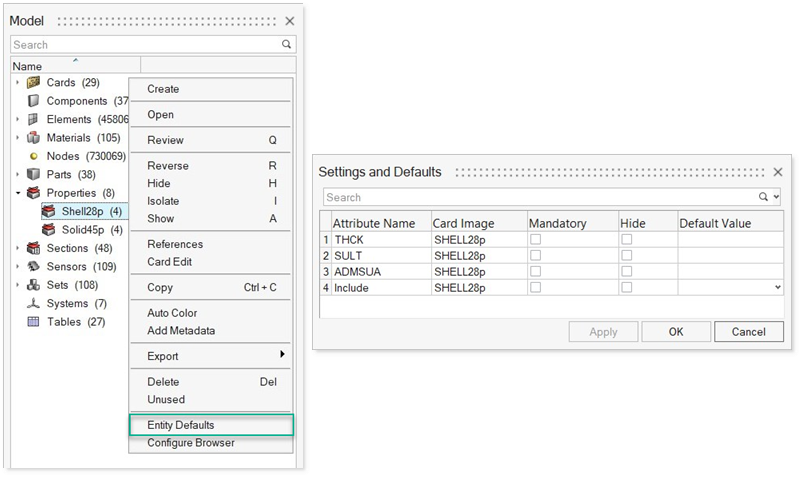Open Default Value dropdown for Include
799x477 pixels.
(778, 288)
